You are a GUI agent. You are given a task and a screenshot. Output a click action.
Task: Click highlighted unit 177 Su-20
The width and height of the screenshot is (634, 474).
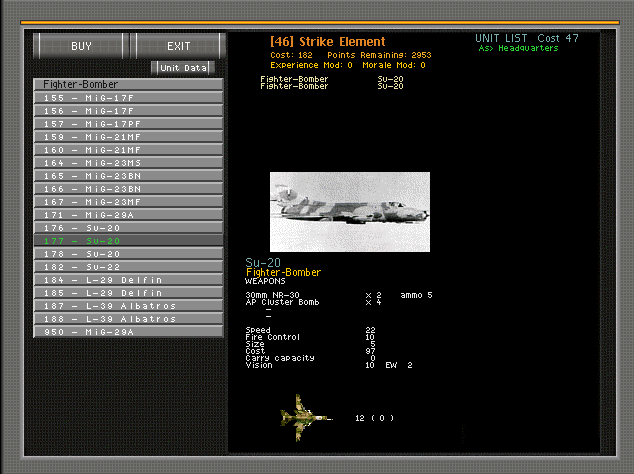(128, 240)
